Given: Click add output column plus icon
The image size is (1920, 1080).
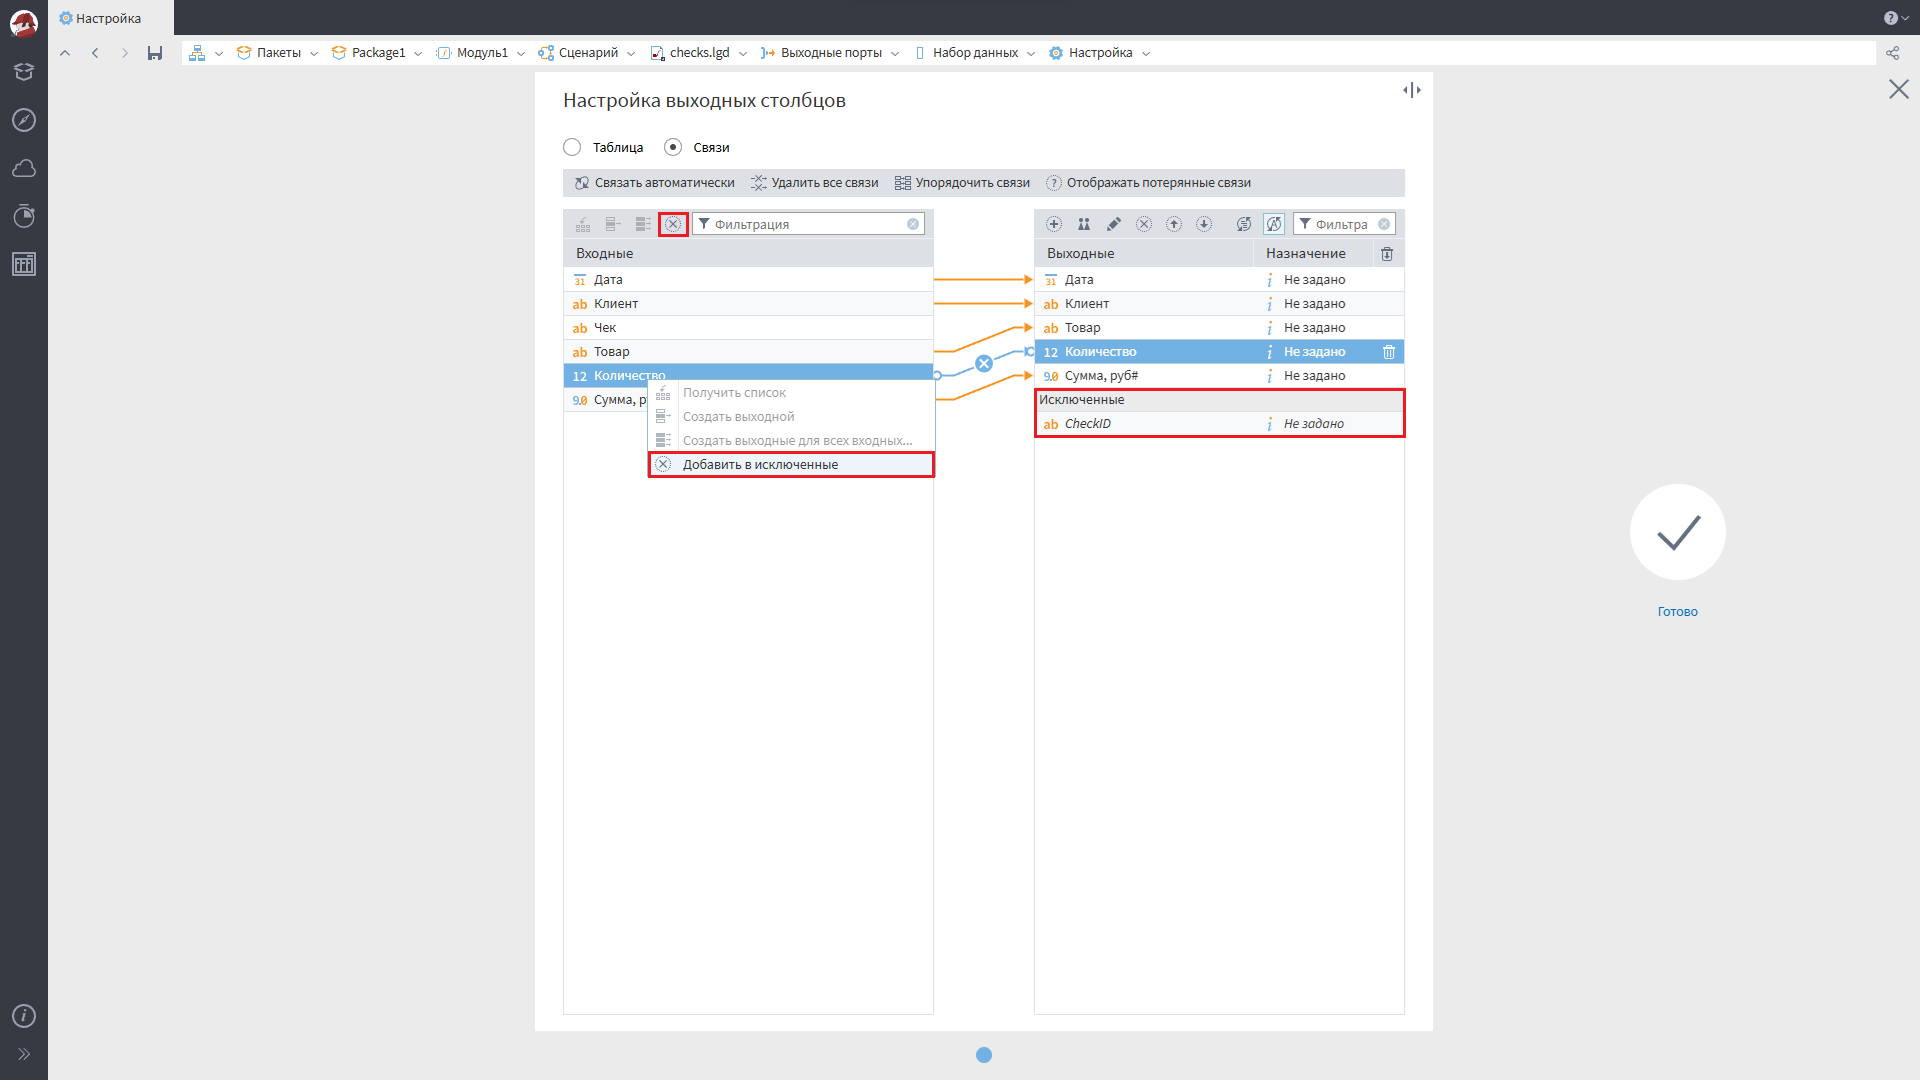Looking at the screenshot, I should 1054,224.
